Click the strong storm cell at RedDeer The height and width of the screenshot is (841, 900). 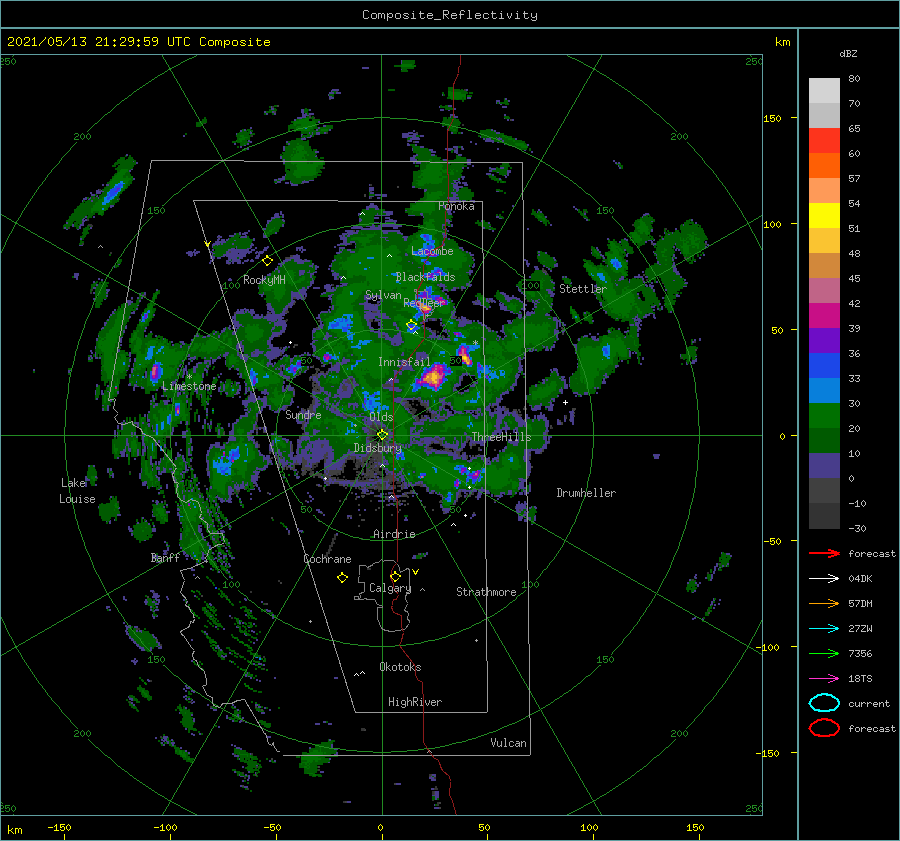point(425,309)
